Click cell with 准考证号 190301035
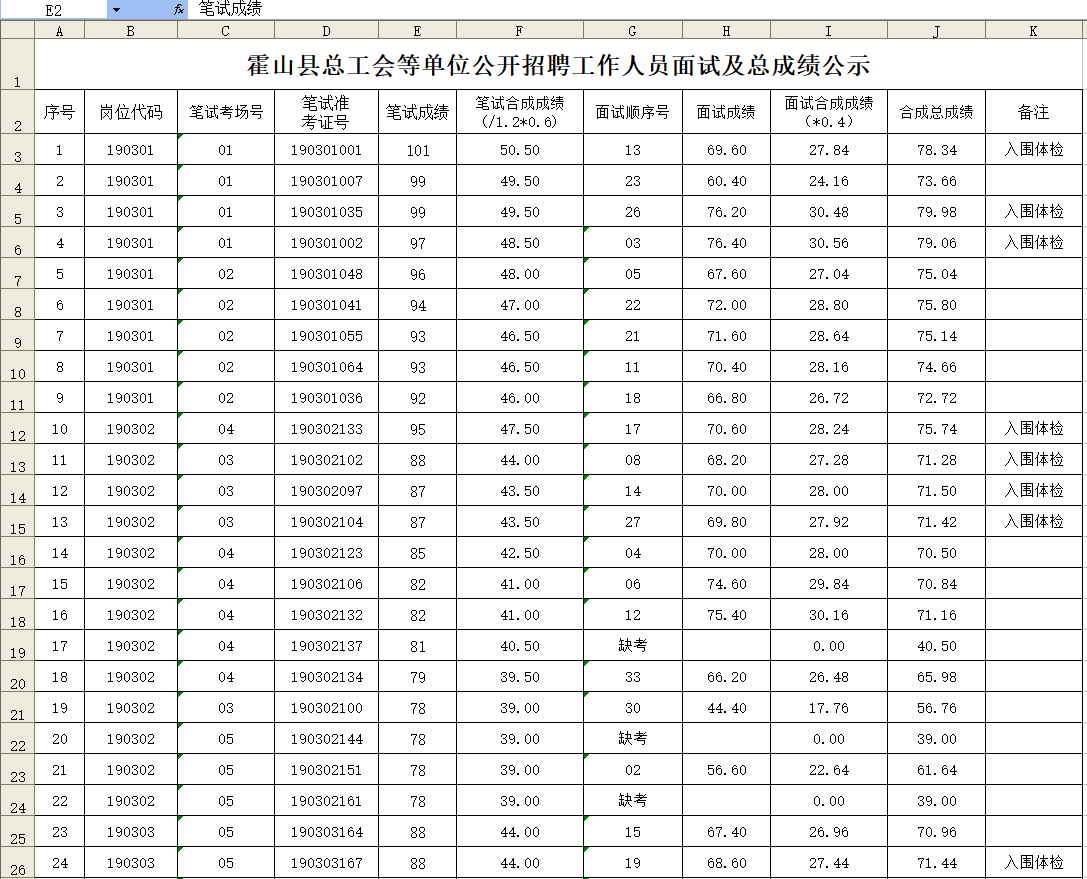The height and width of the screenshot is (879, 1087). (327, 211)
